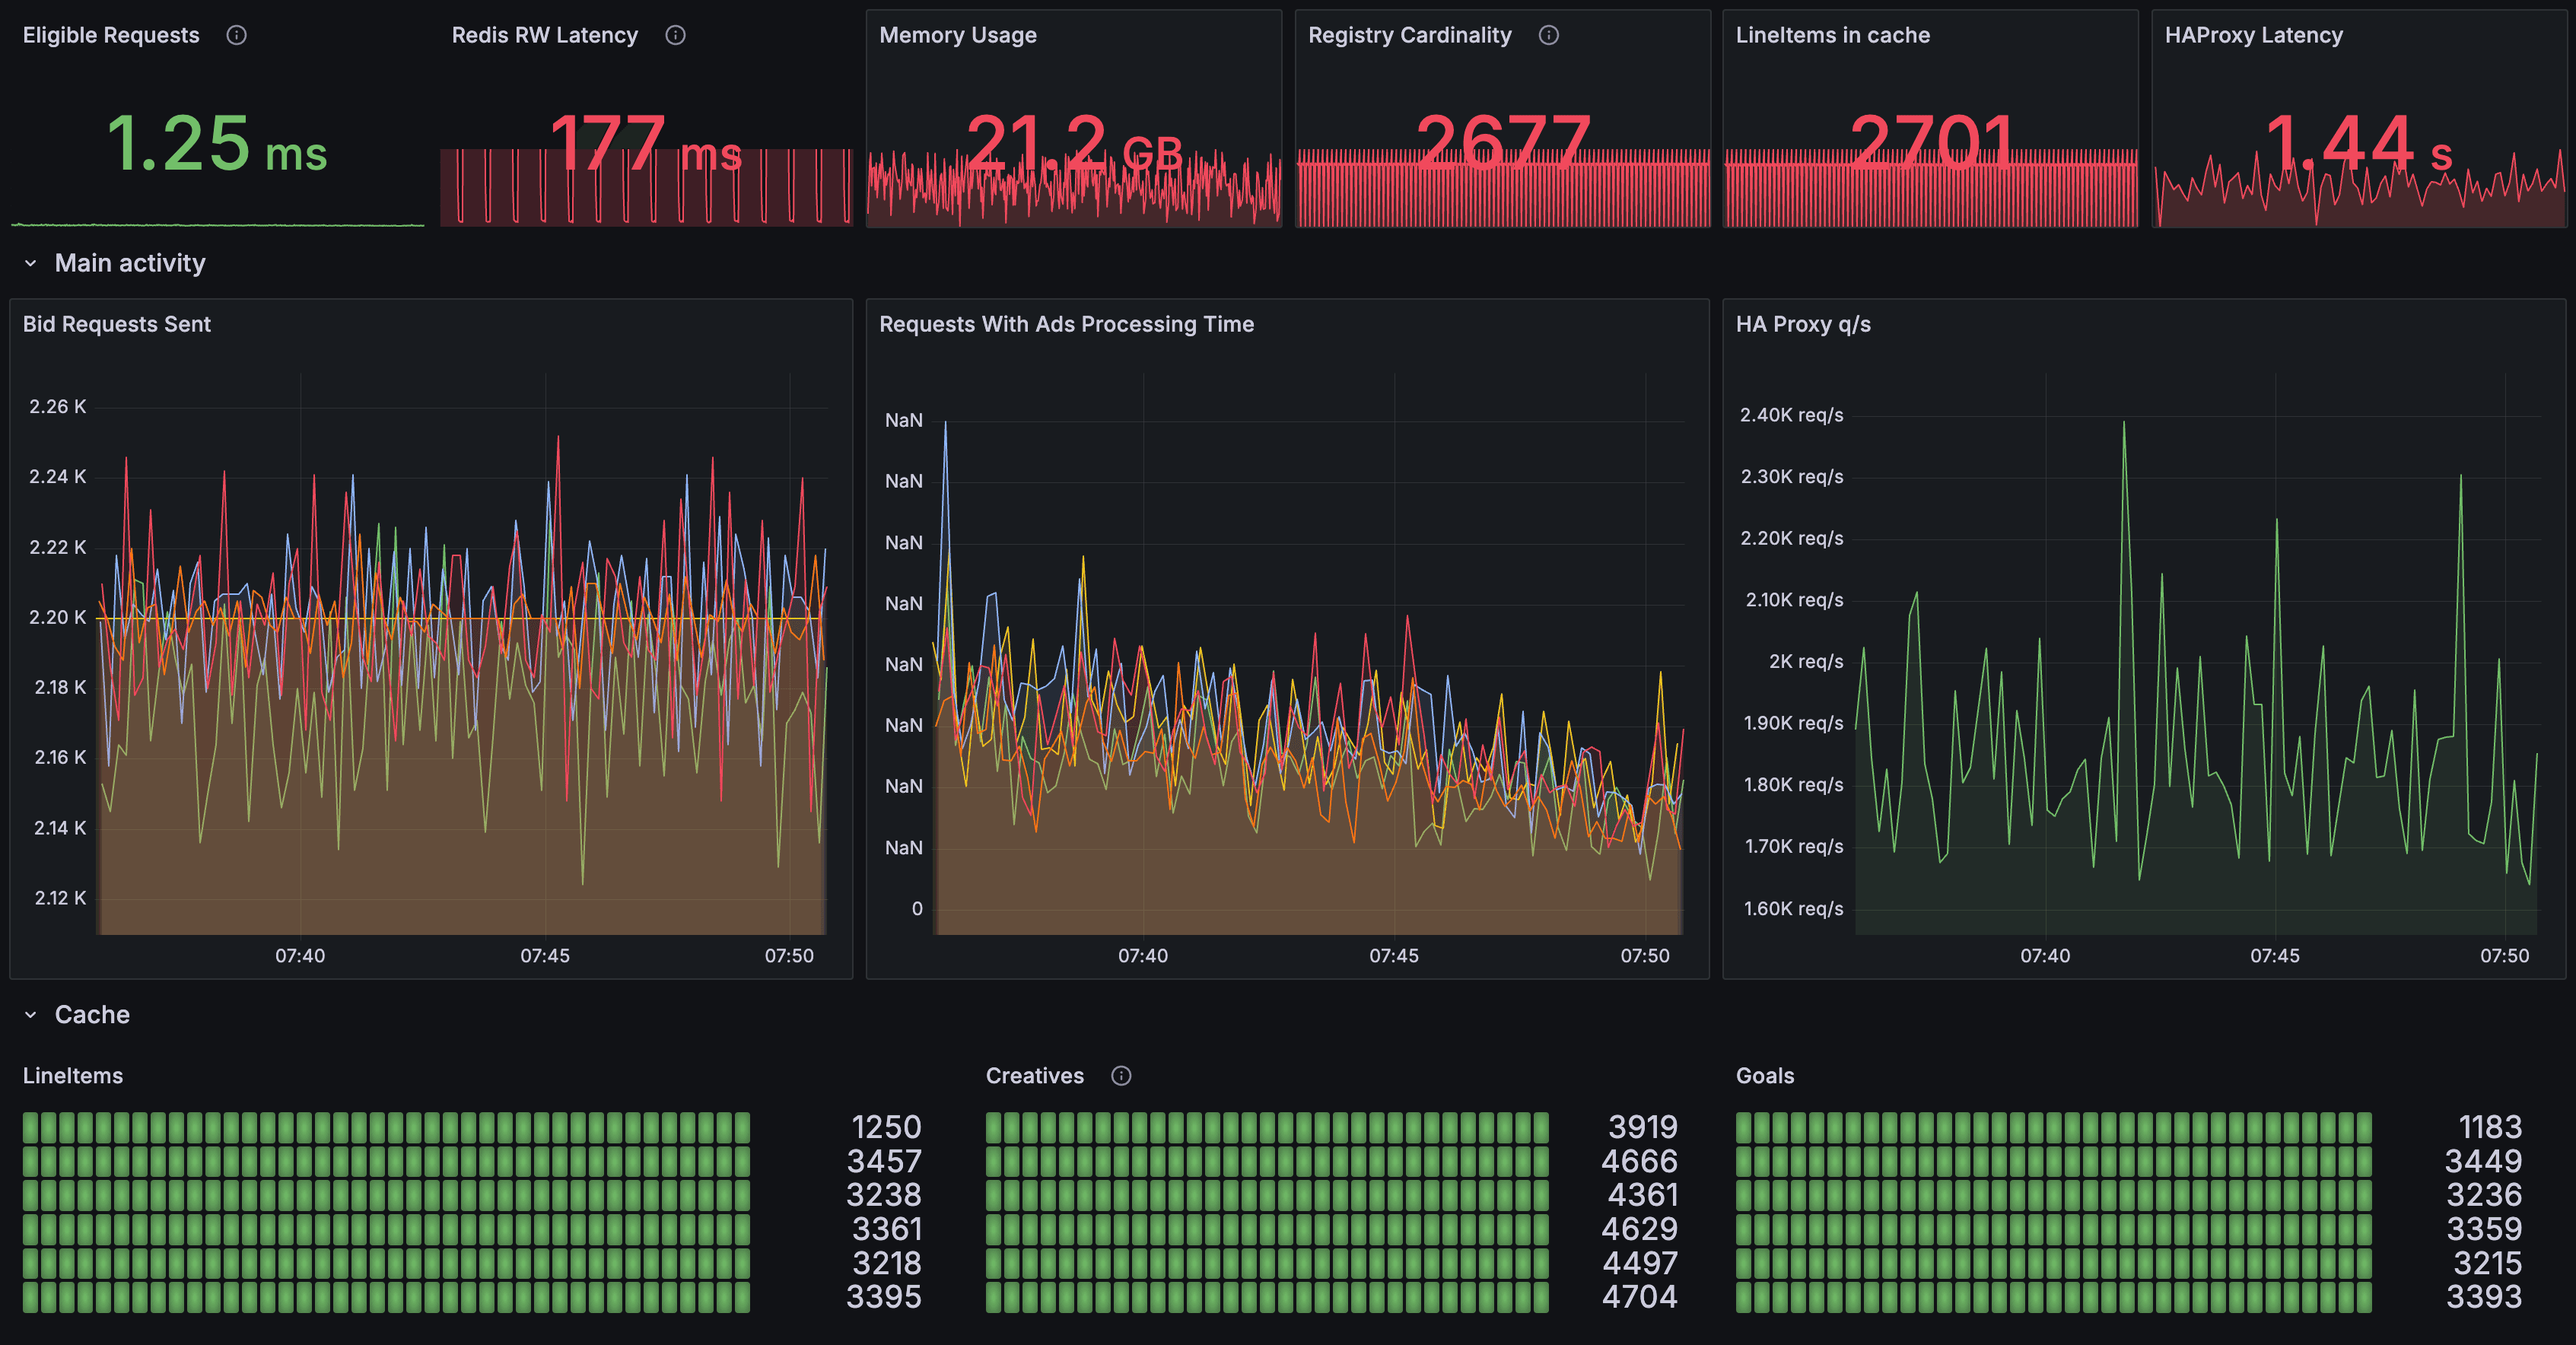Image resolution: width=2576 pixels, height=1345 pixels.
Task: Click the Main activity row label
Action: tap(130, 263)
